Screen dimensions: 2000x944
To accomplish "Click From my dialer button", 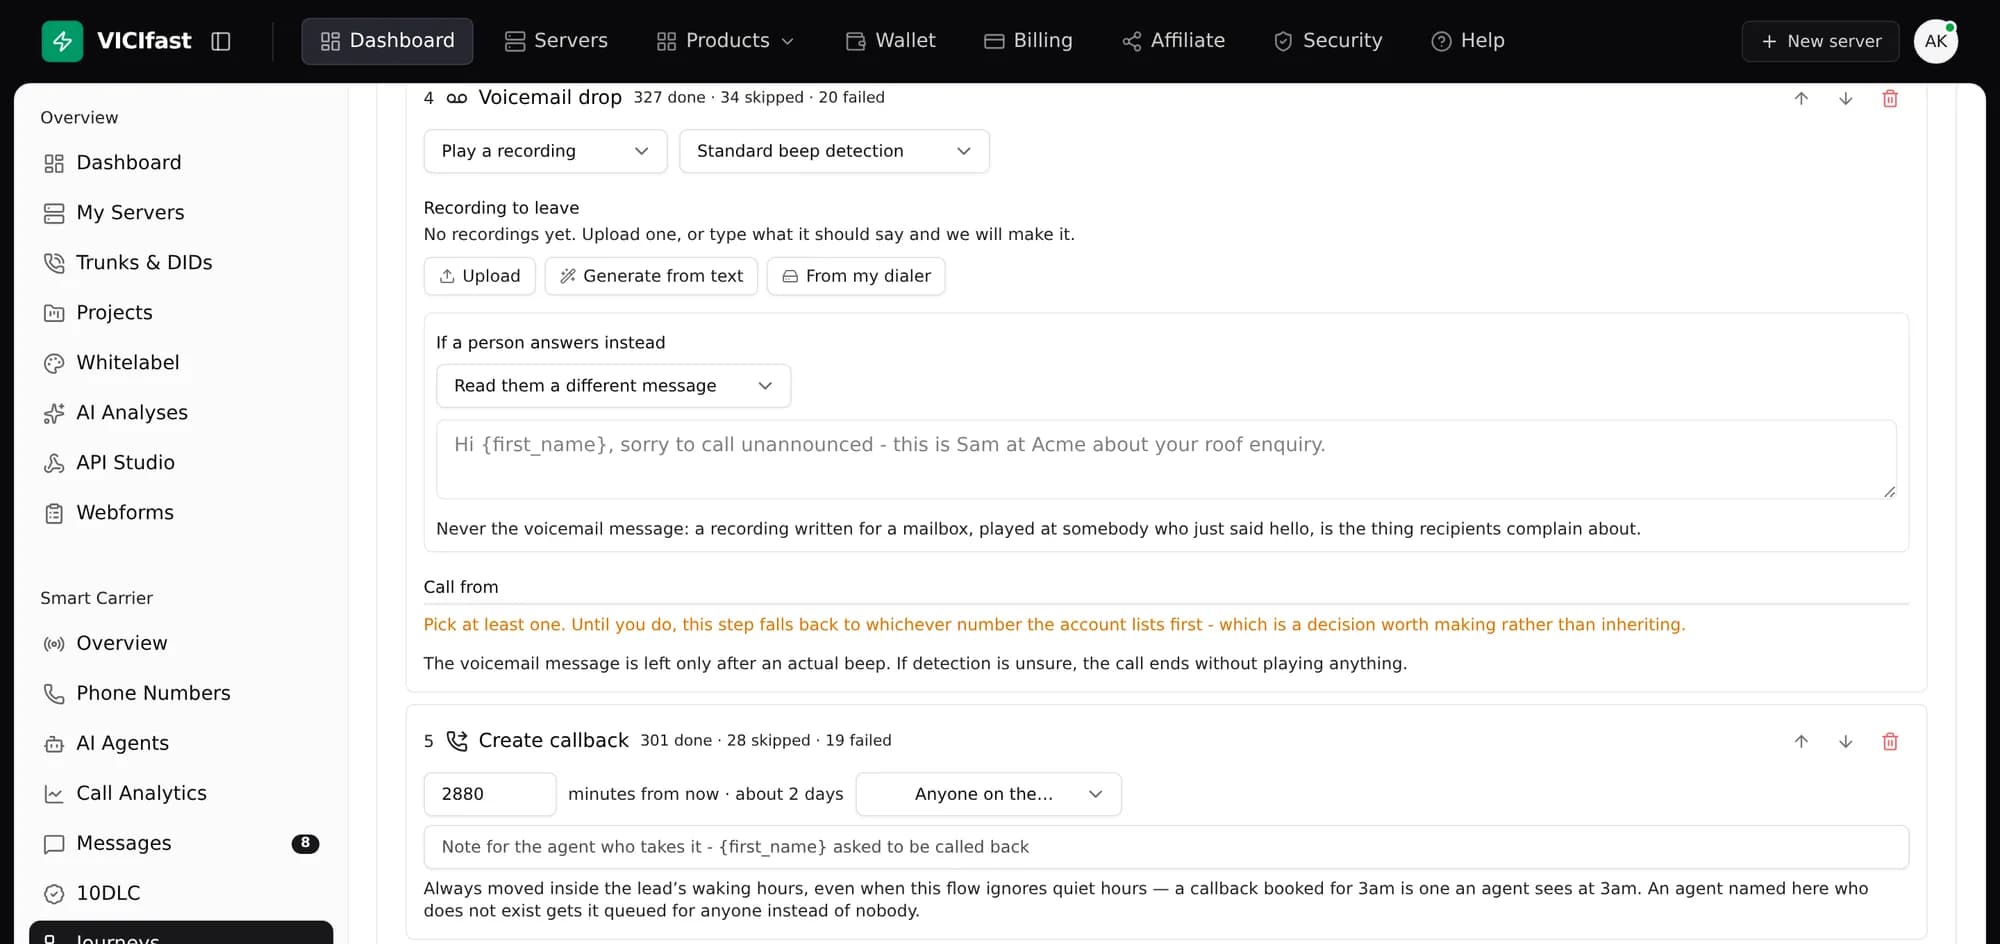I will coord(856,276).
